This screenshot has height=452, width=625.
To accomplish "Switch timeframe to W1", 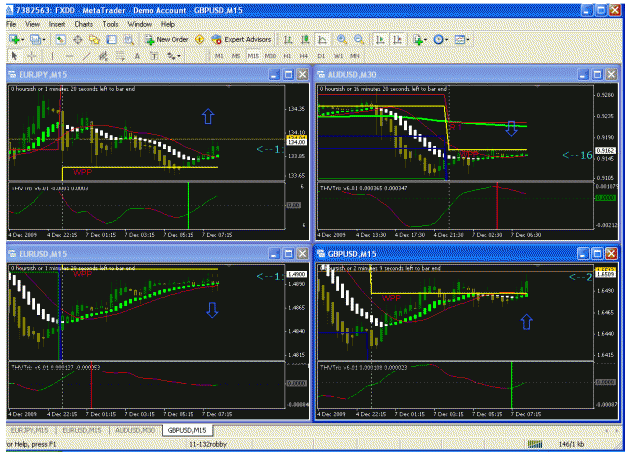I will point(338,56).
